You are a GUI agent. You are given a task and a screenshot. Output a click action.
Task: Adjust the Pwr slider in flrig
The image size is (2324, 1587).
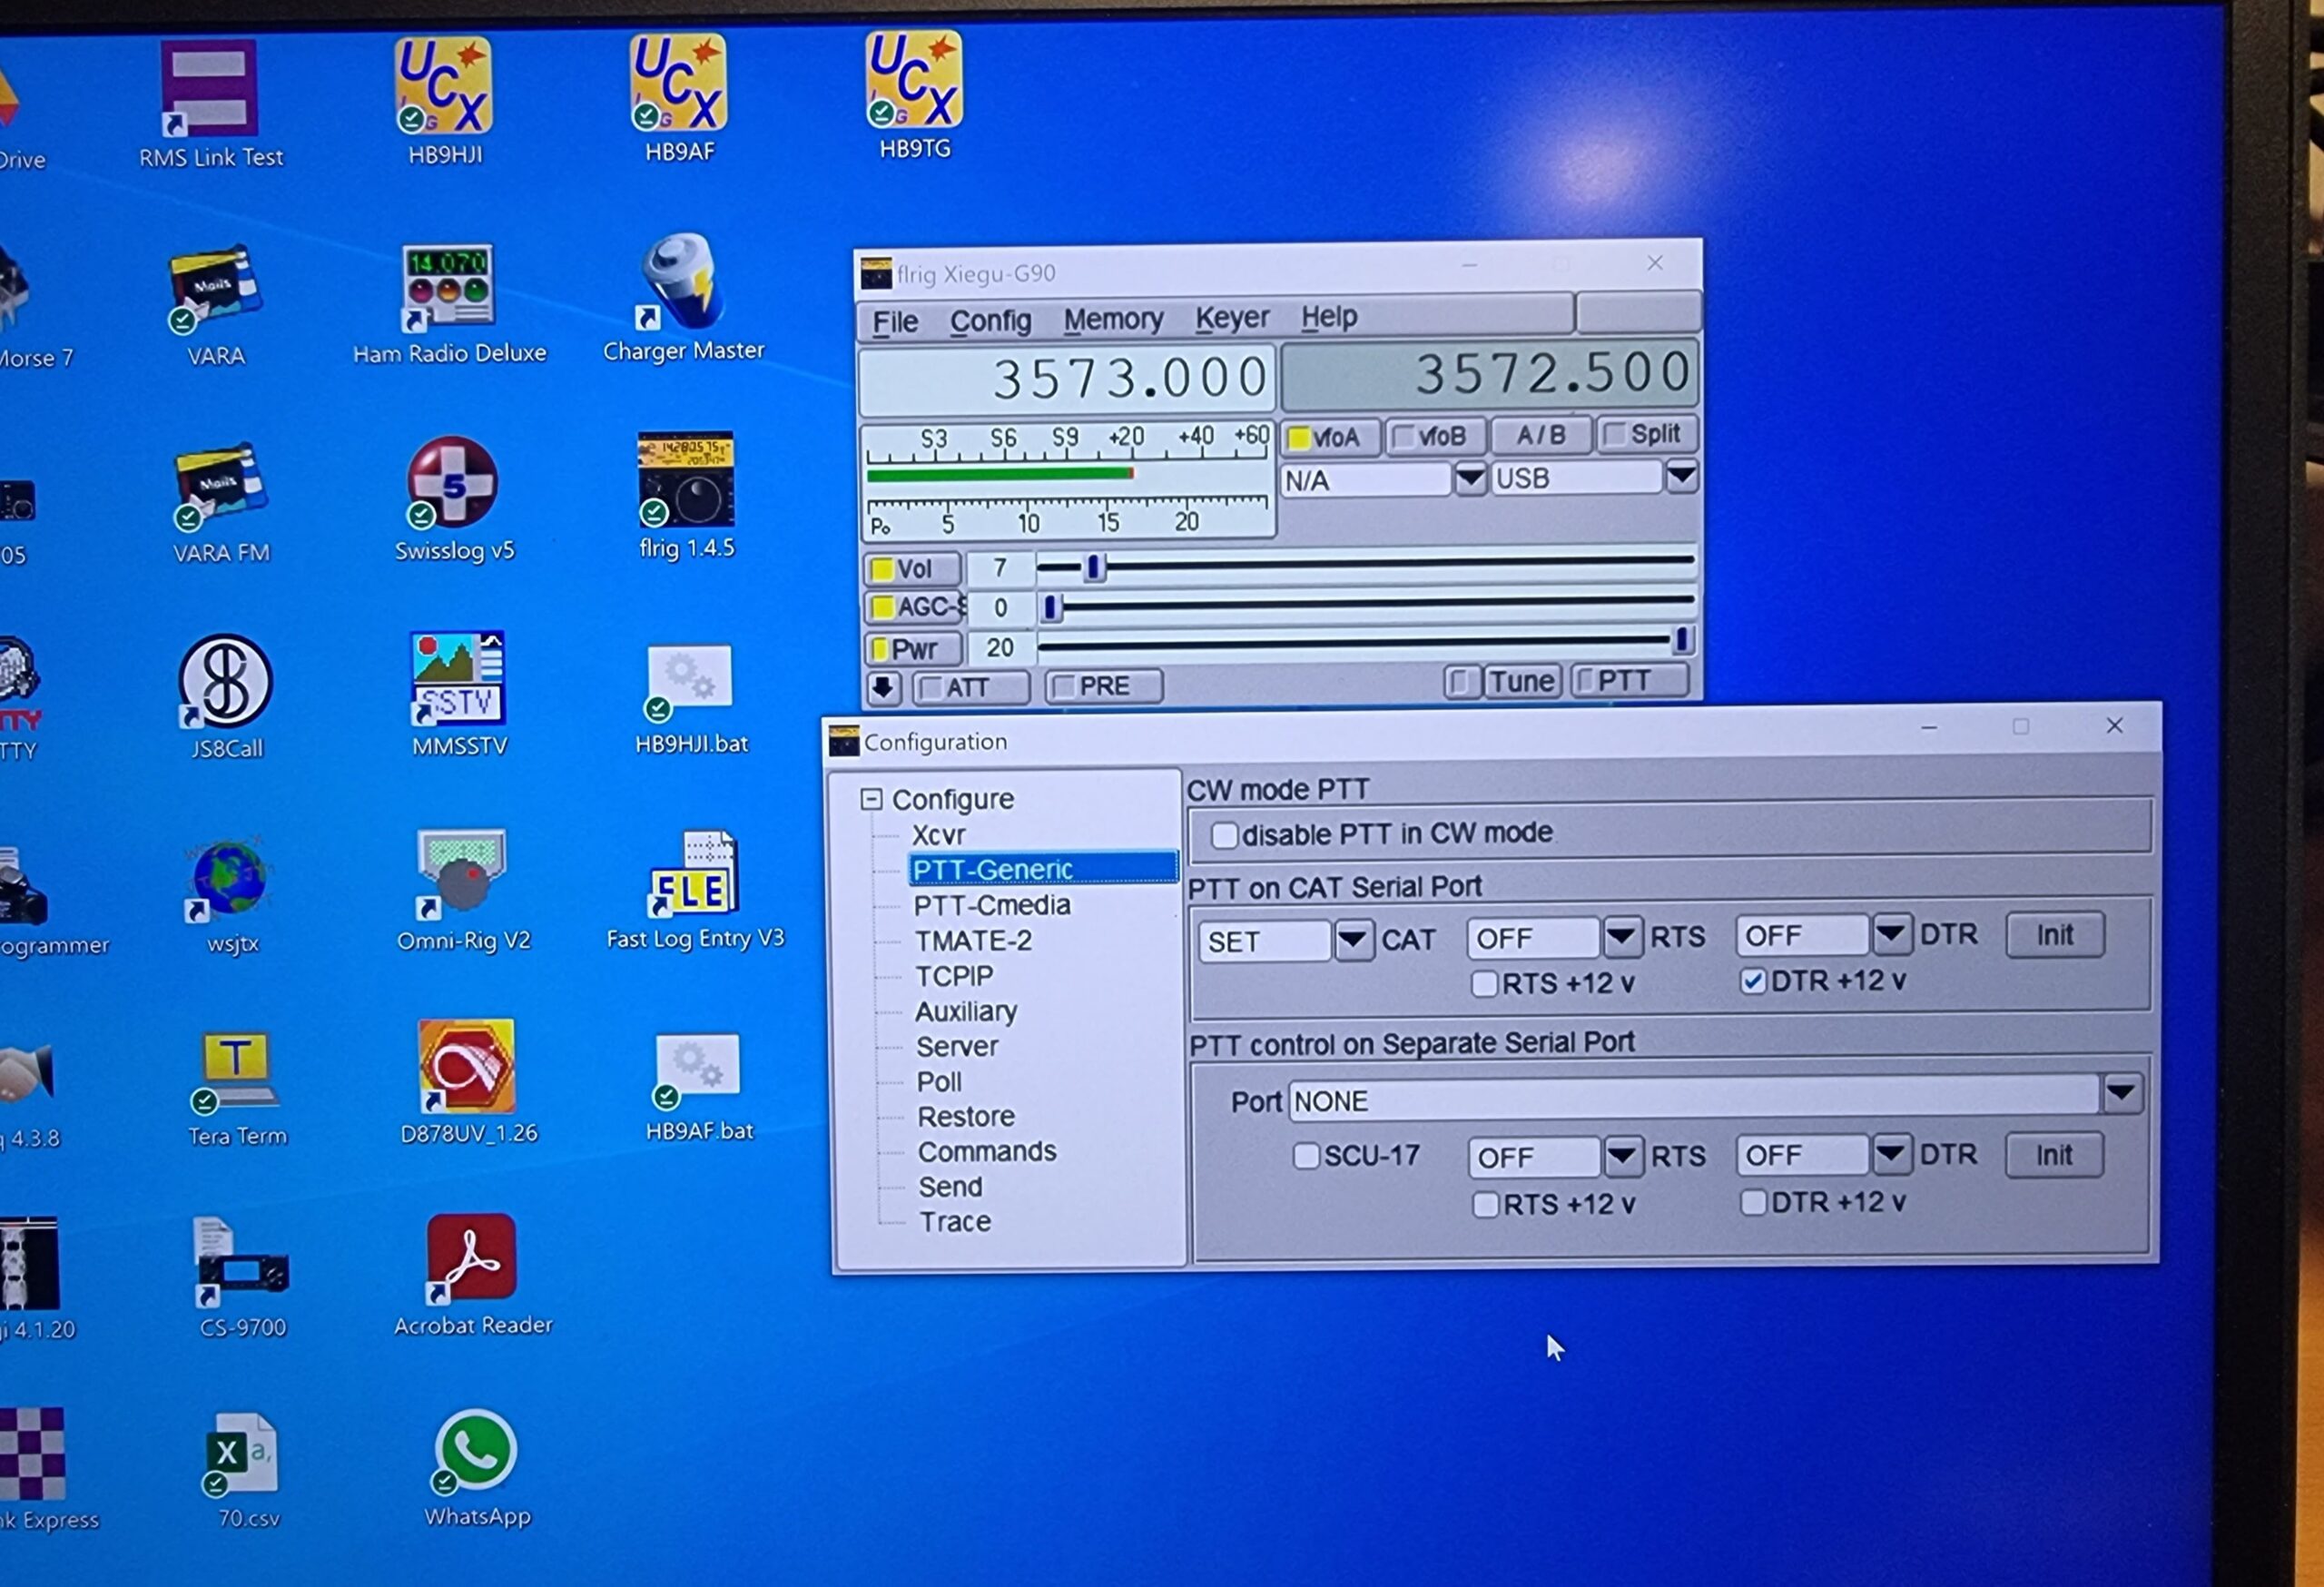click(x=1365, y=642)
